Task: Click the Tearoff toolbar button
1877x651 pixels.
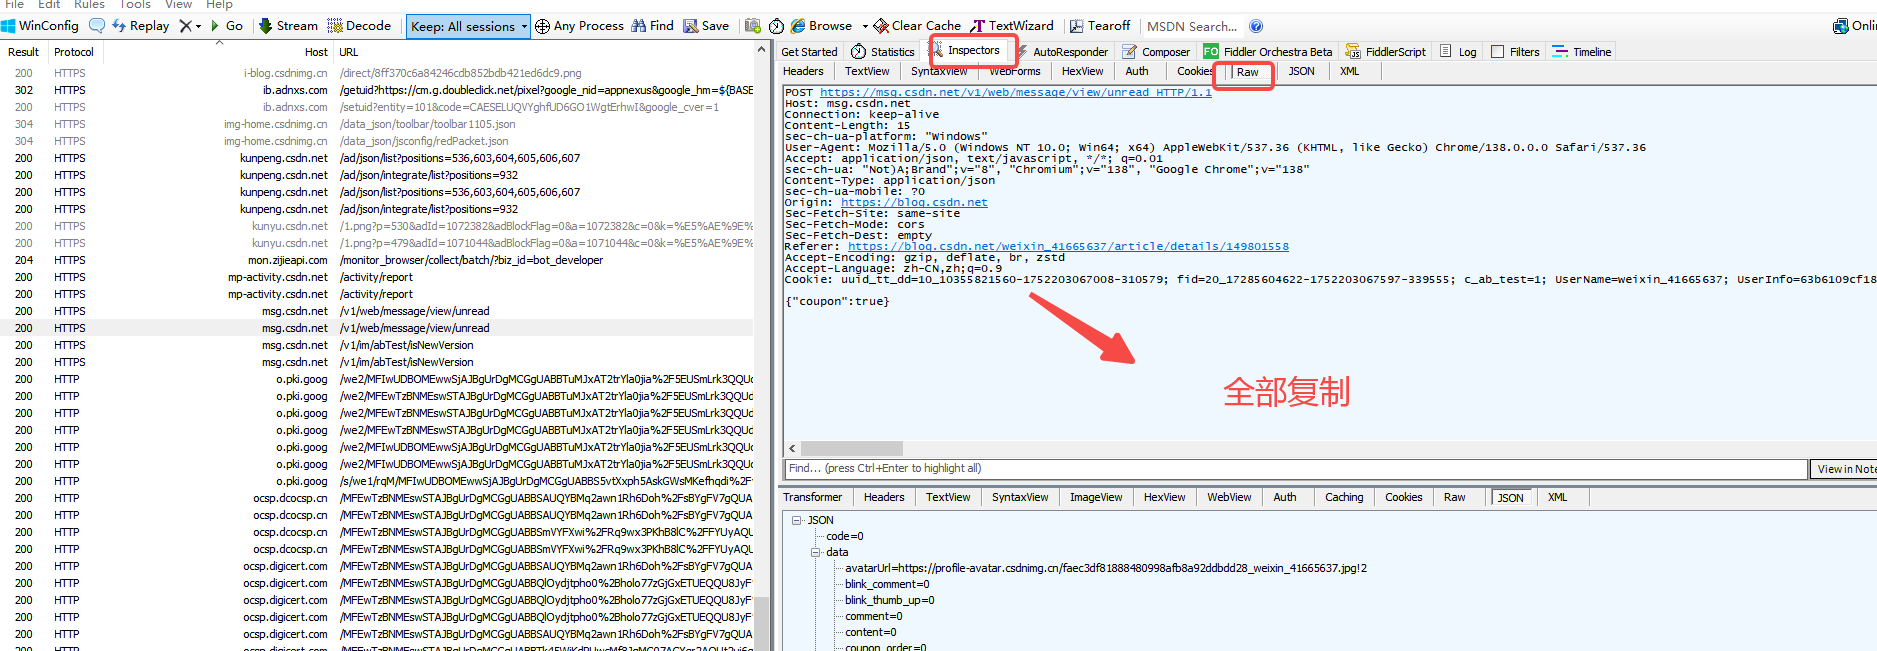Action: tap(1099, 26)
